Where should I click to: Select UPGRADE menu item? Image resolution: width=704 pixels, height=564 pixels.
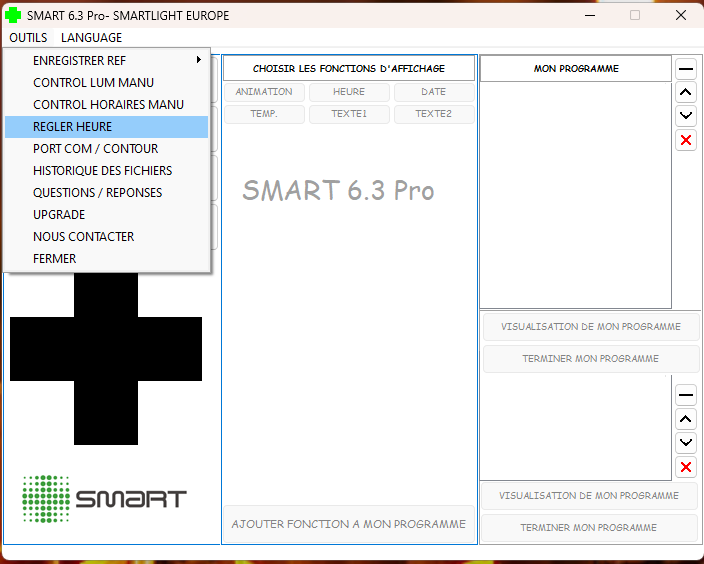106,215
